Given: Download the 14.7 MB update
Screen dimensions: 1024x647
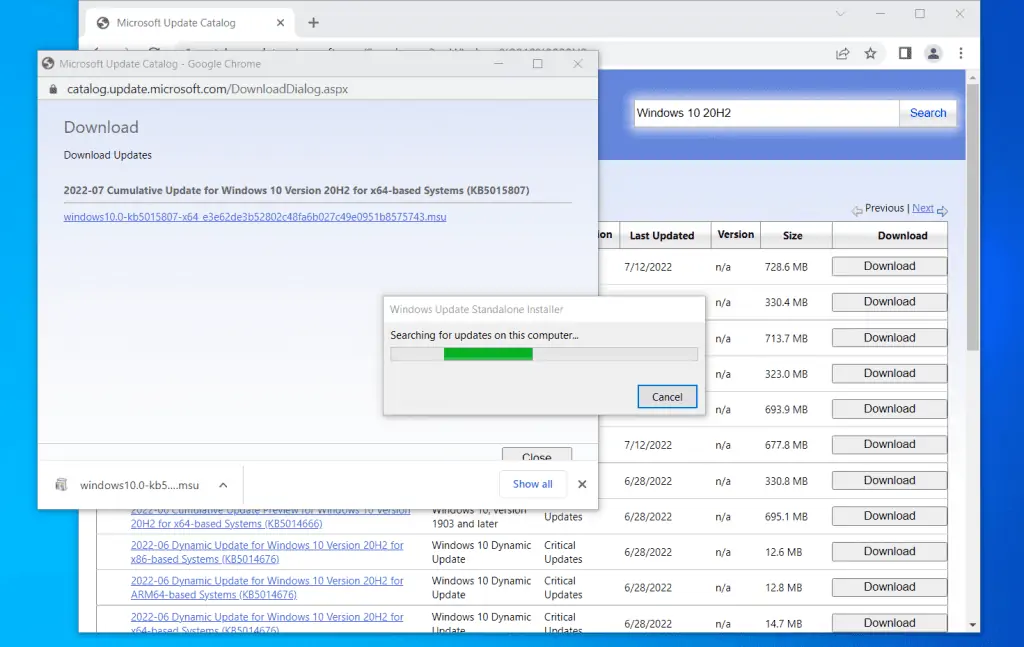Looking at the screenshot, I should coord(889,623).
